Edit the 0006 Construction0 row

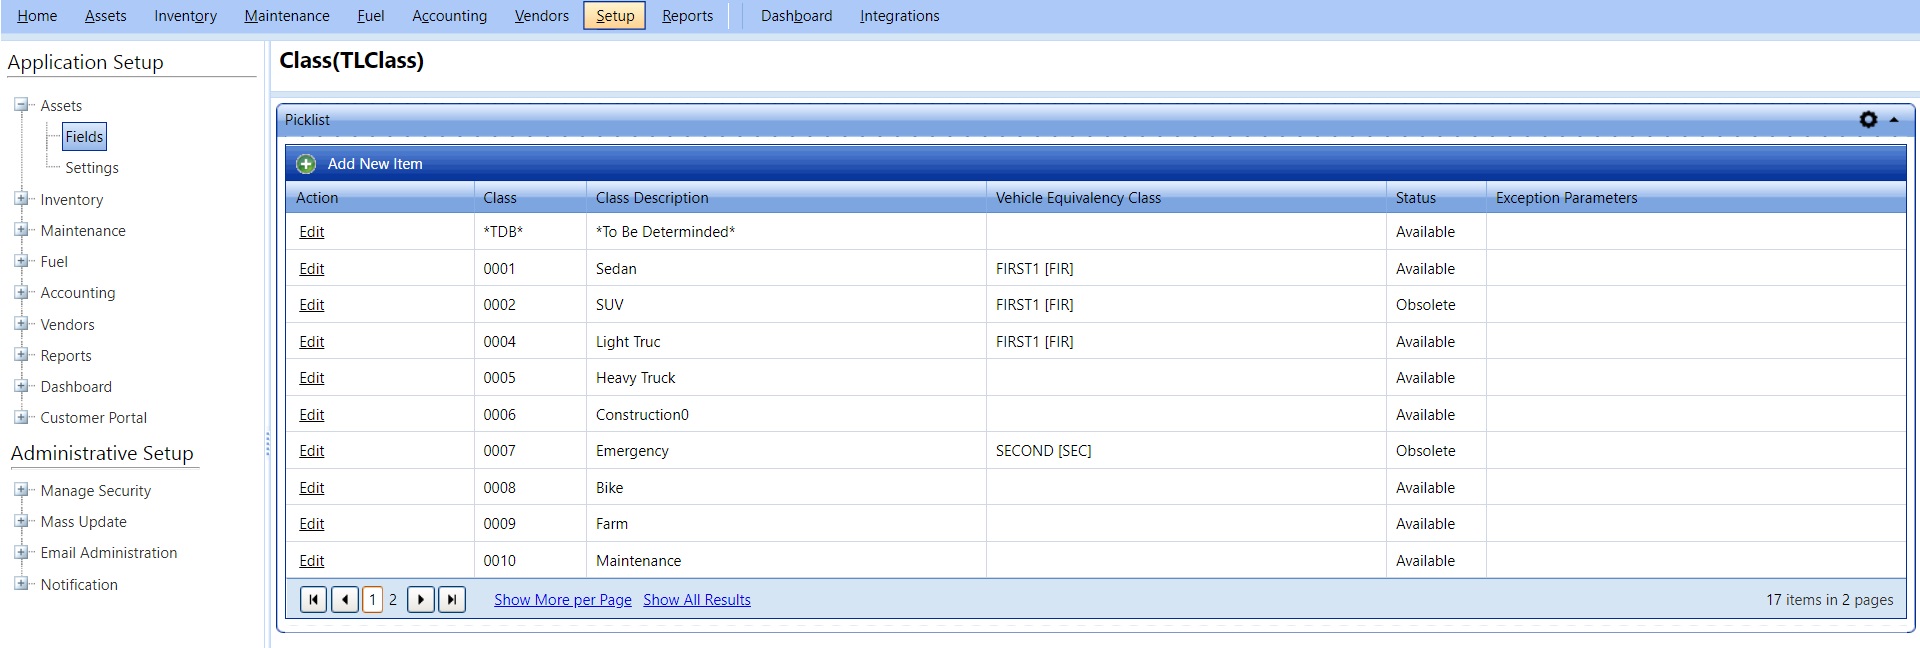pyautogui.click(x=312, y=415)
